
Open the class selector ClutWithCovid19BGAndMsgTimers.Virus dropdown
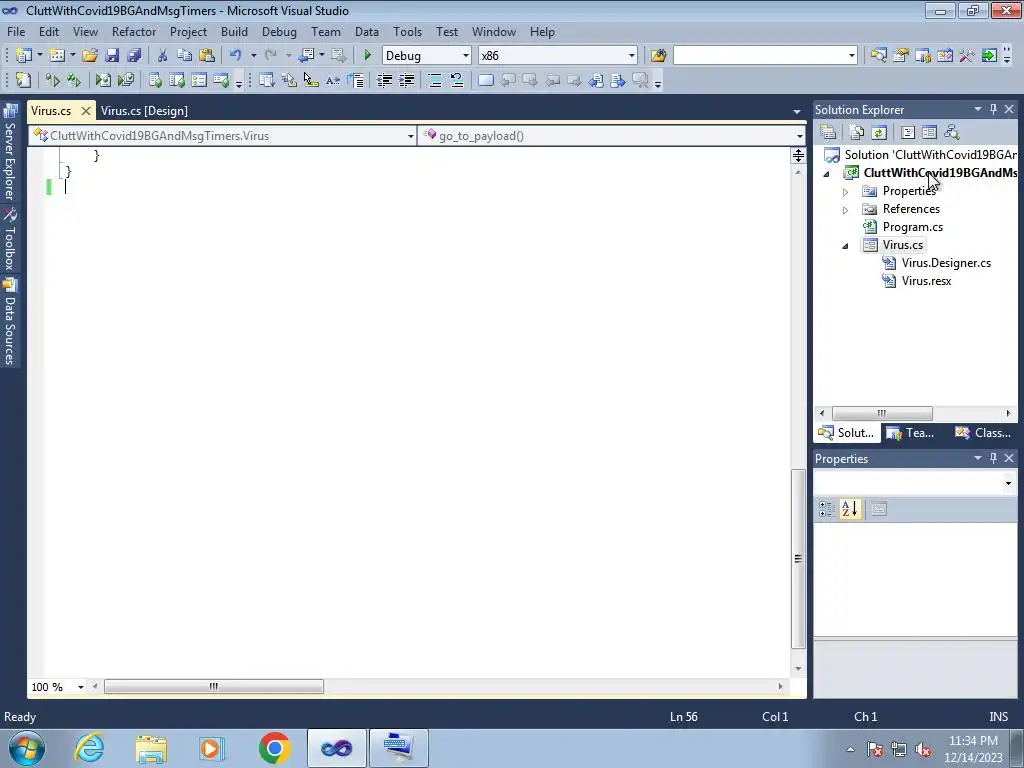click(410, 136)
